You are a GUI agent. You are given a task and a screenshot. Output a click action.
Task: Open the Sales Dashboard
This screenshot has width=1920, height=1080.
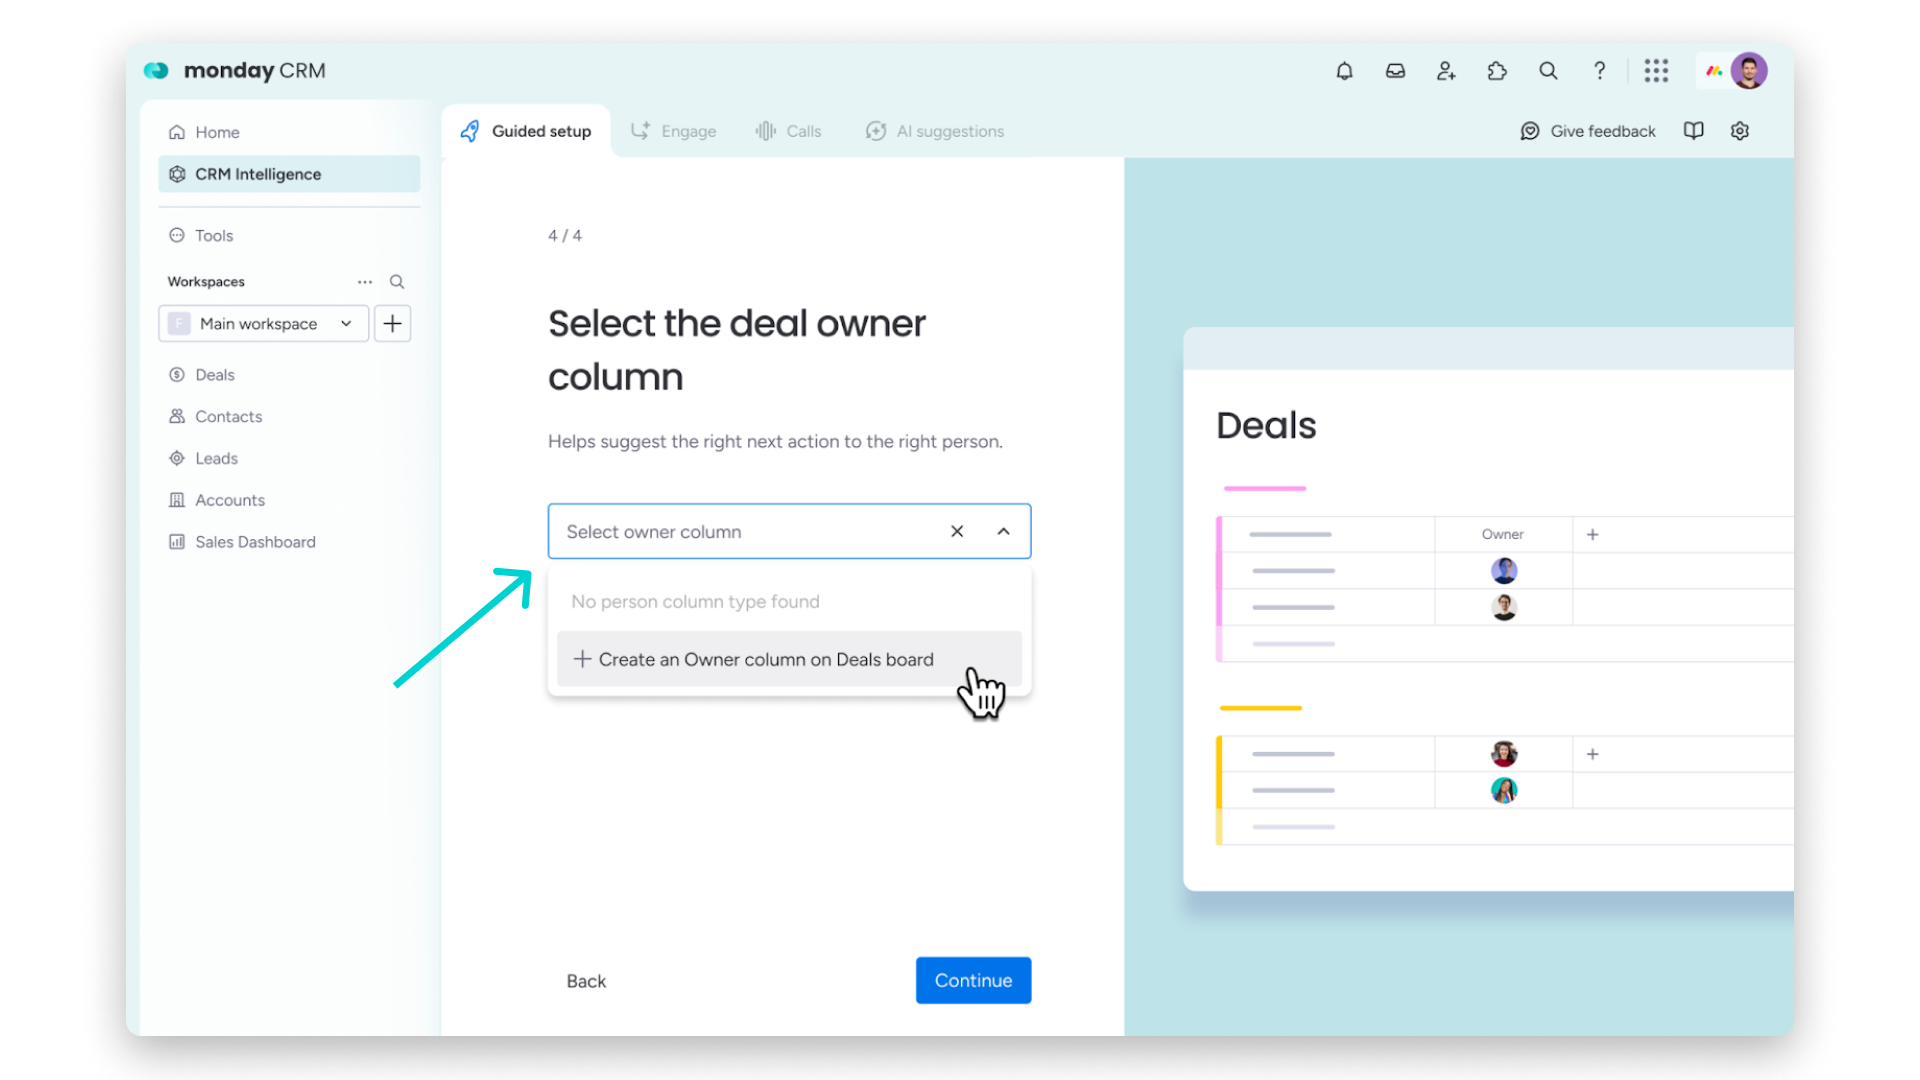point(289,543)
